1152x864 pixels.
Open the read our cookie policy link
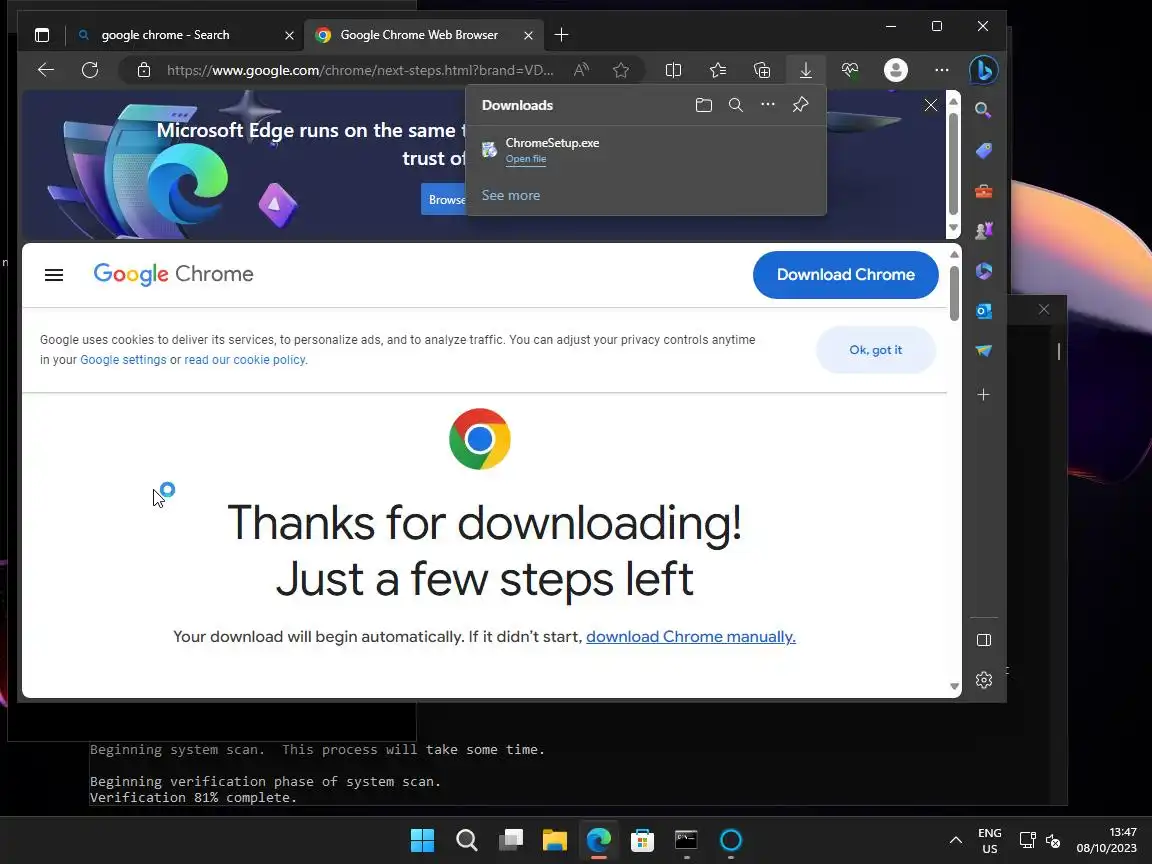(x=245, y=360)
